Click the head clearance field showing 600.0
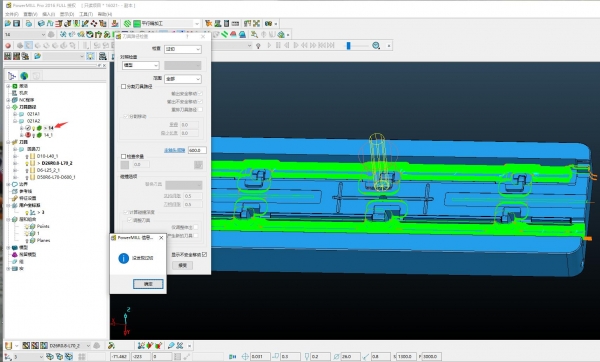 click(x=197, y=150)
